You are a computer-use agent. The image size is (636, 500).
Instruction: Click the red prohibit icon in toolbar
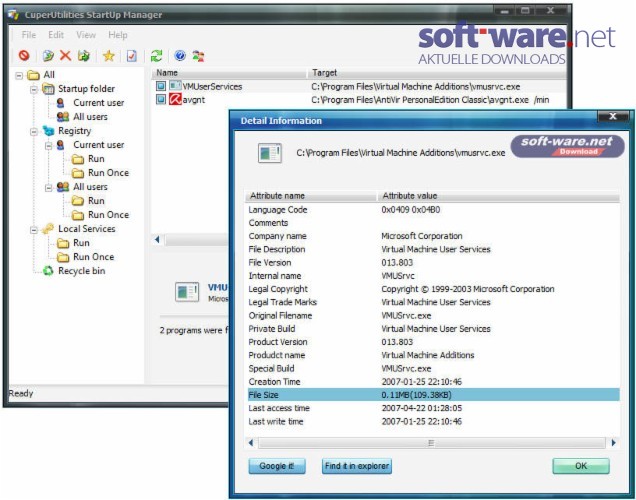pyautogui.click(x=24, y=55)
